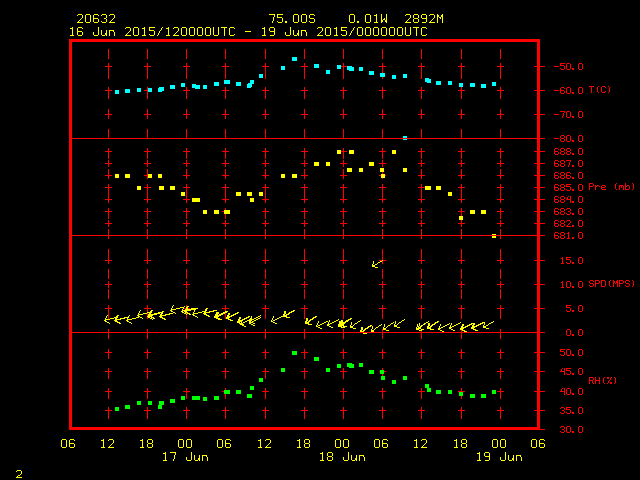Select the -70.0 temperature tick label
This screenshot has height=480, width=640.
tap(568, 115)
